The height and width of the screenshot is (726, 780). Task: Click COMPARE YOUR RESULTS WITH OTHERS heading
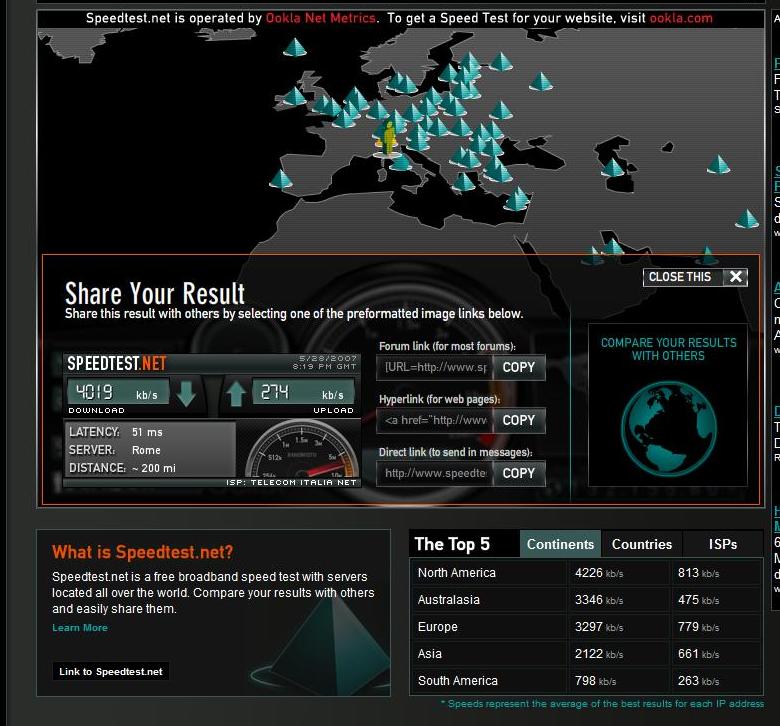click(x=668, y=349)
